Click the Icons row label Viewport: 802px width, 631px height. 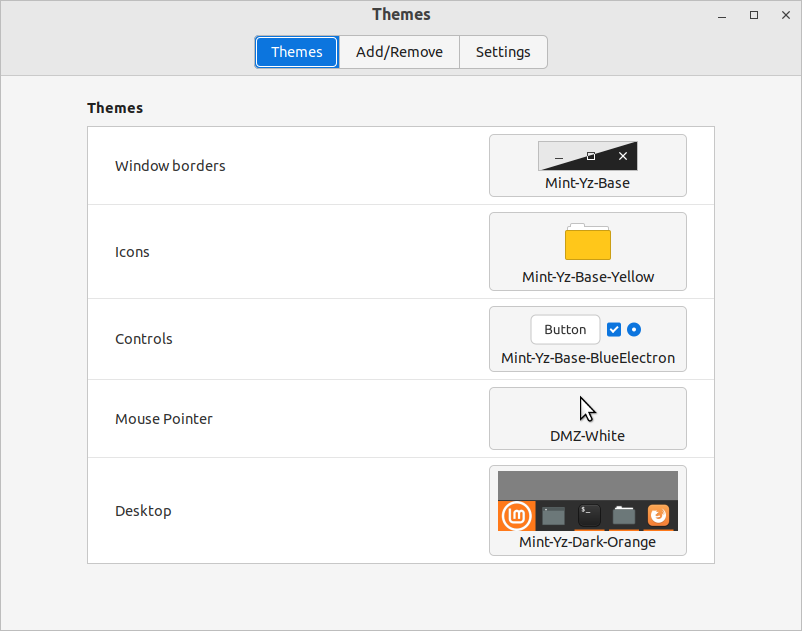coord(132,252)
